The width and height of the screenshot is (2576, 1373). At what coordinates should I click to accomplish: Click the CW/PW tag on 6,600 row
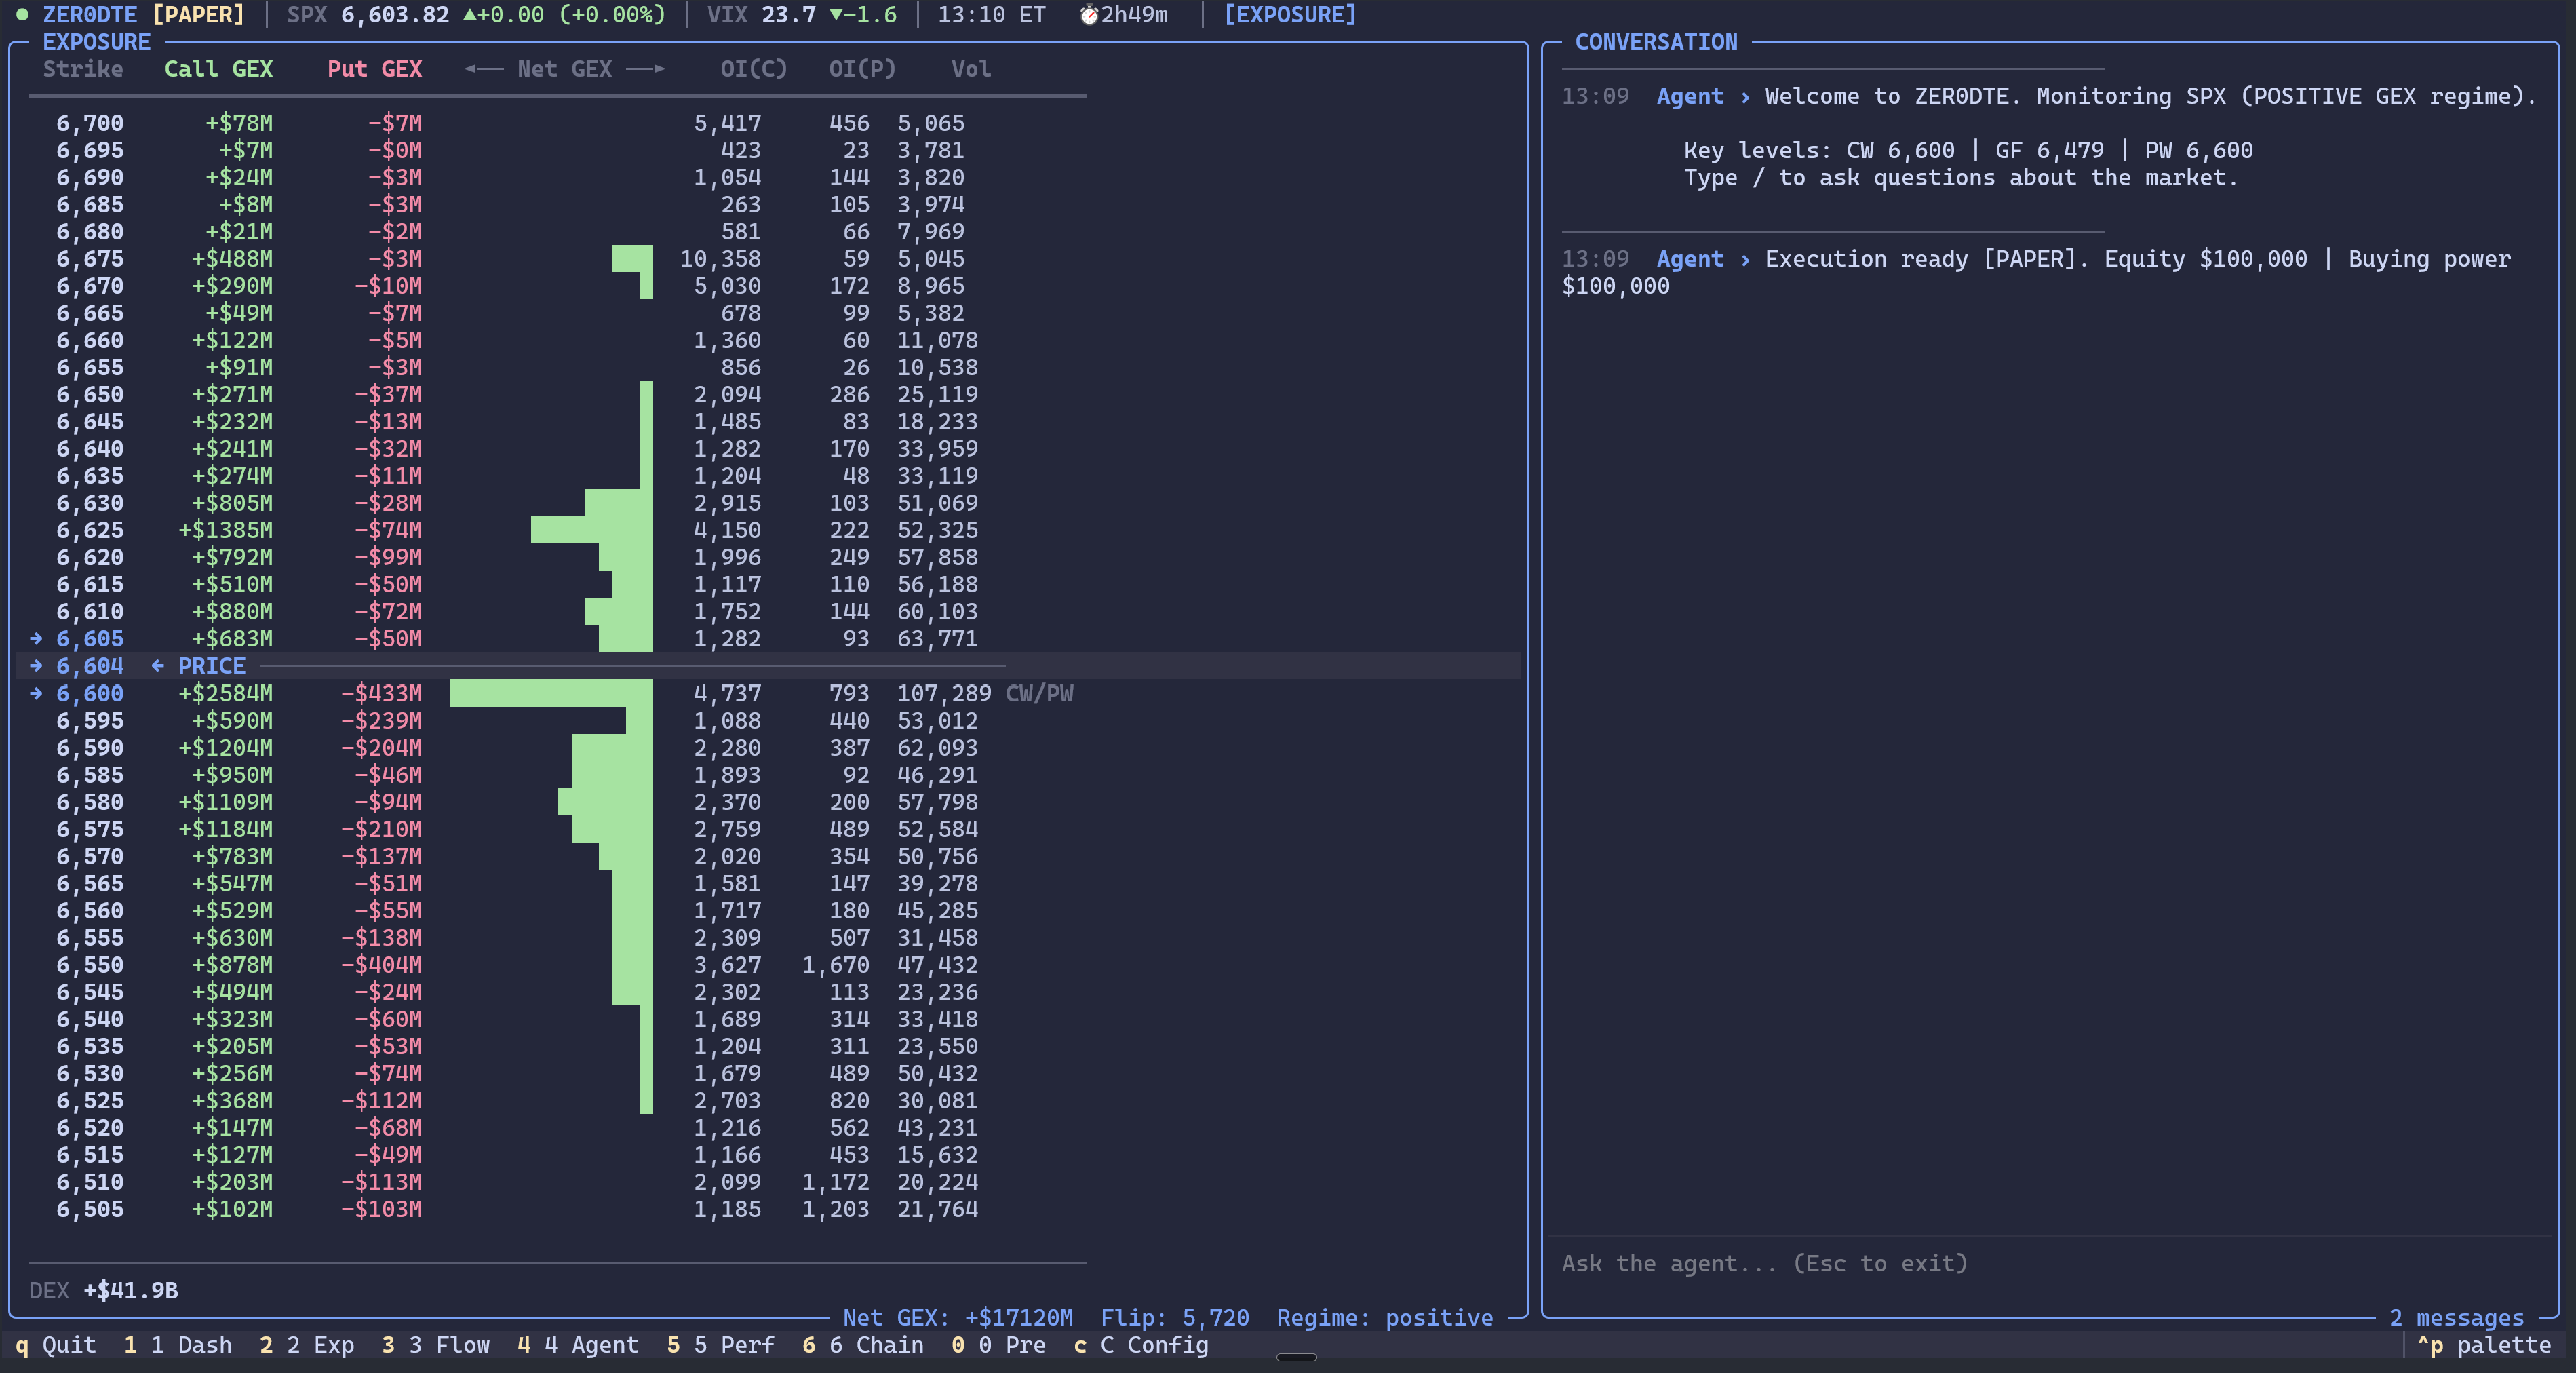1039,693
